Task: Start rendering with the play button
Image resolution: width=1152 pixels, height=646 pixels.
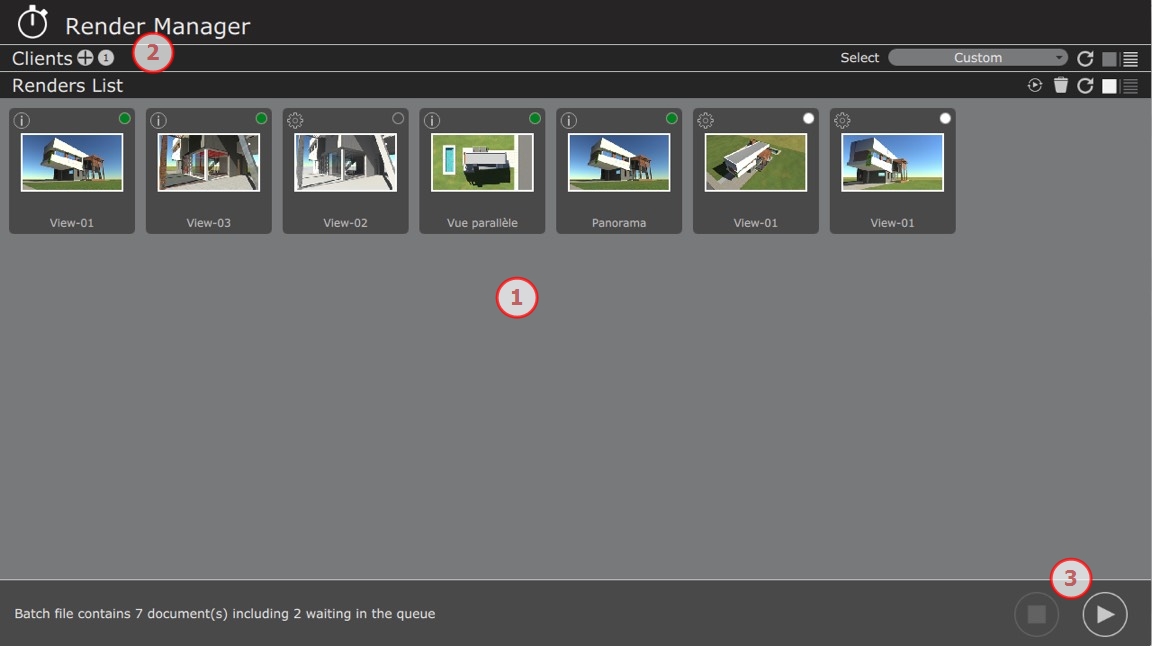Action: tap(1105, 614)
